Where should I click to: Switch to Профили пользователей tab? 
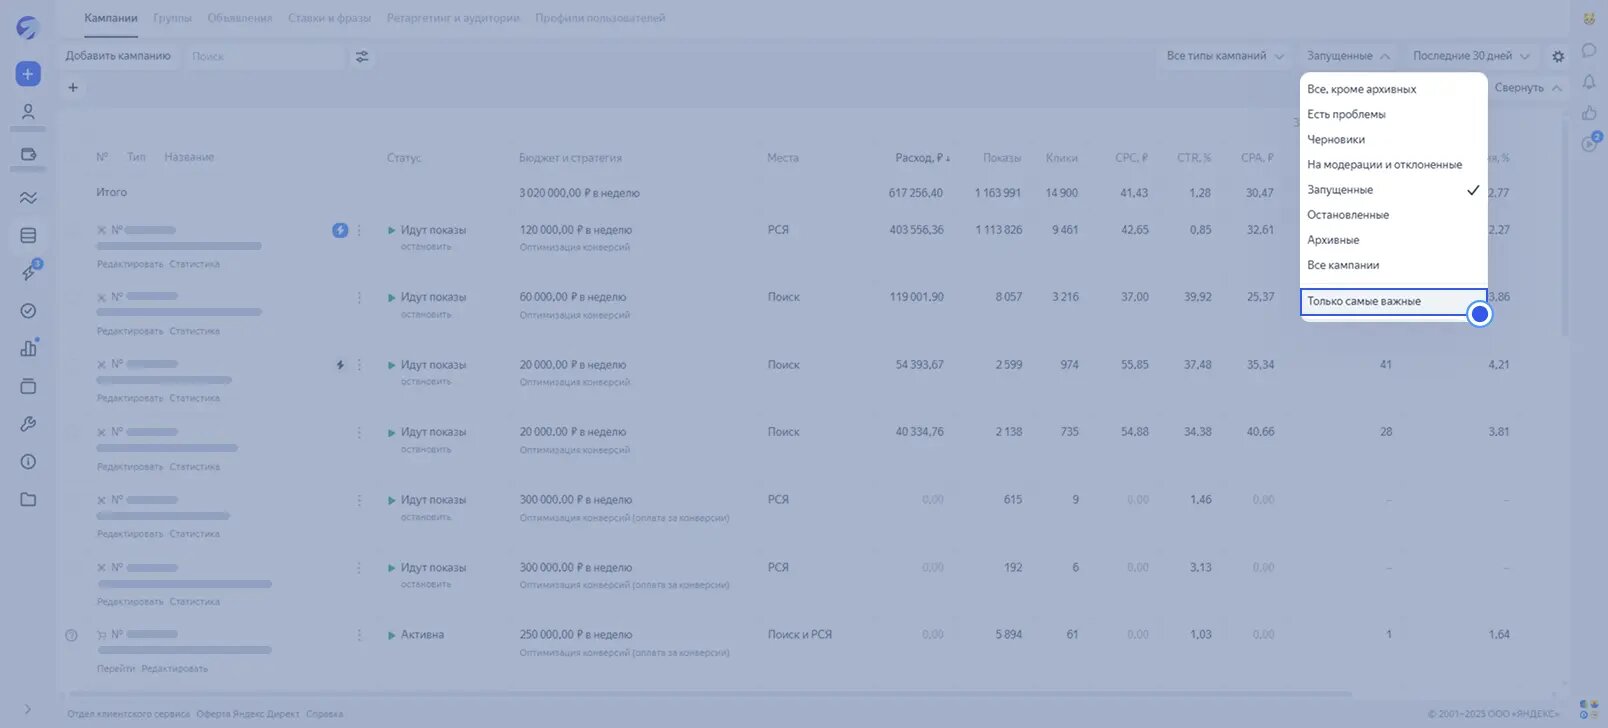tap(600, 18)
